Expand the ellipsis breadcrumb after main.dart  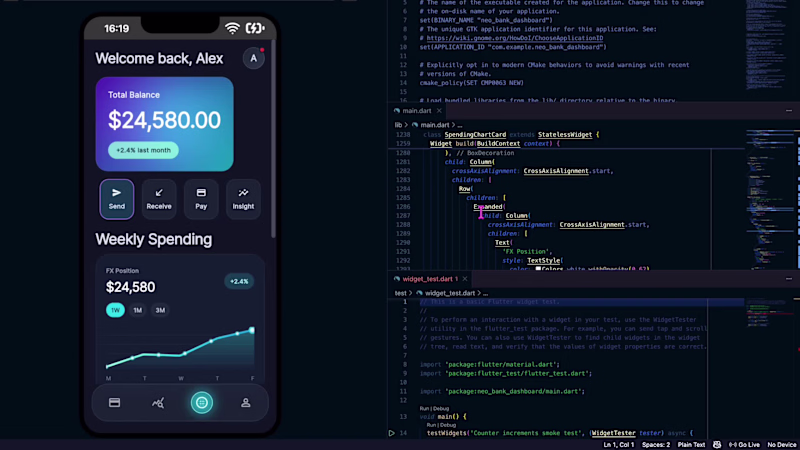(x=460, y=125)
